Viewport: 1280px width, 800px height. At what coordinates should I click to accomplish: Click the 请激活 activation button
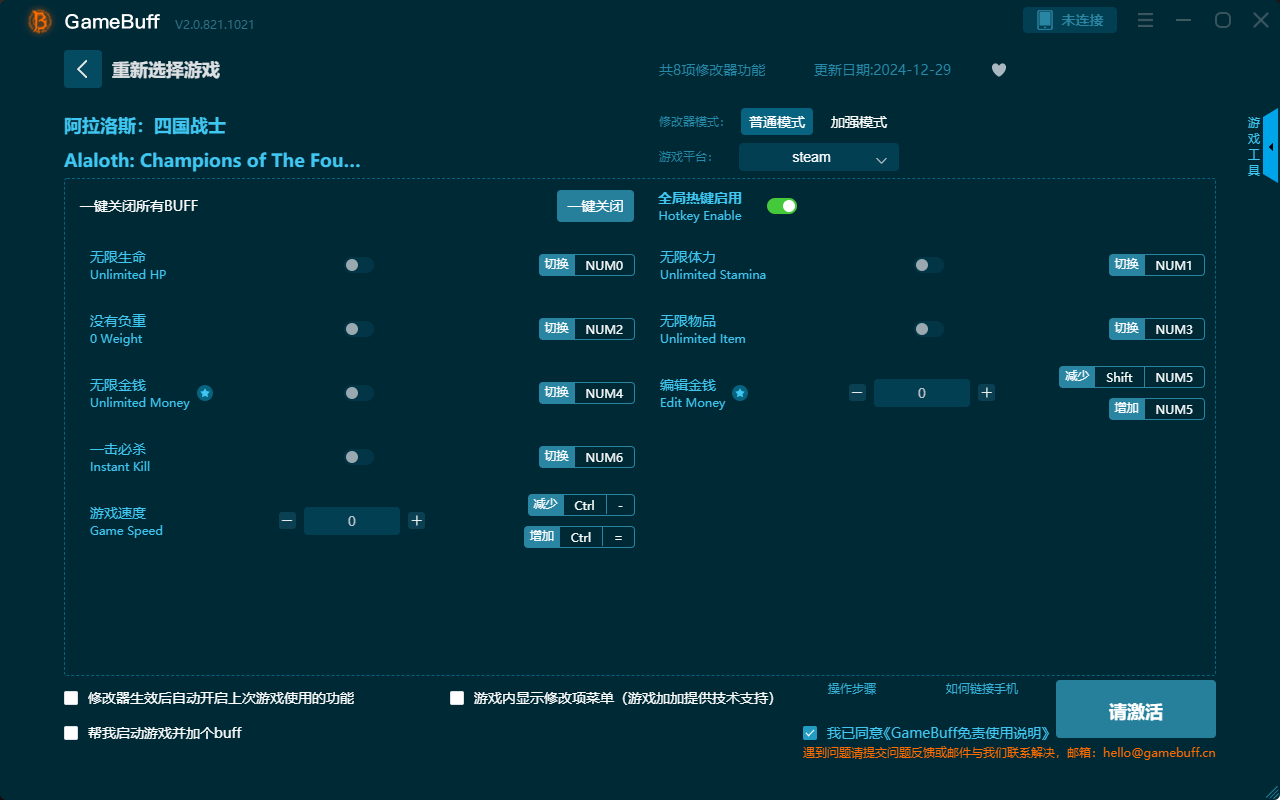pyautogui.click(x=1135, y=709)
